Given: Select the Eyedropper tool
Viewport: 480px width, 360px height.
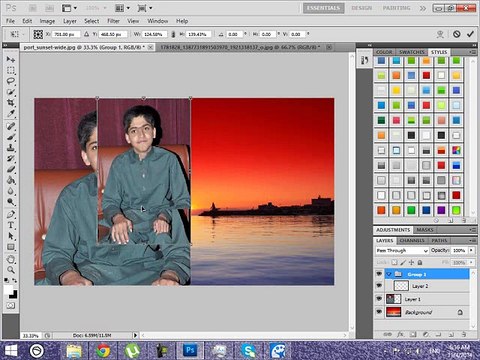Looking at the screenshot, I should 11,114.
